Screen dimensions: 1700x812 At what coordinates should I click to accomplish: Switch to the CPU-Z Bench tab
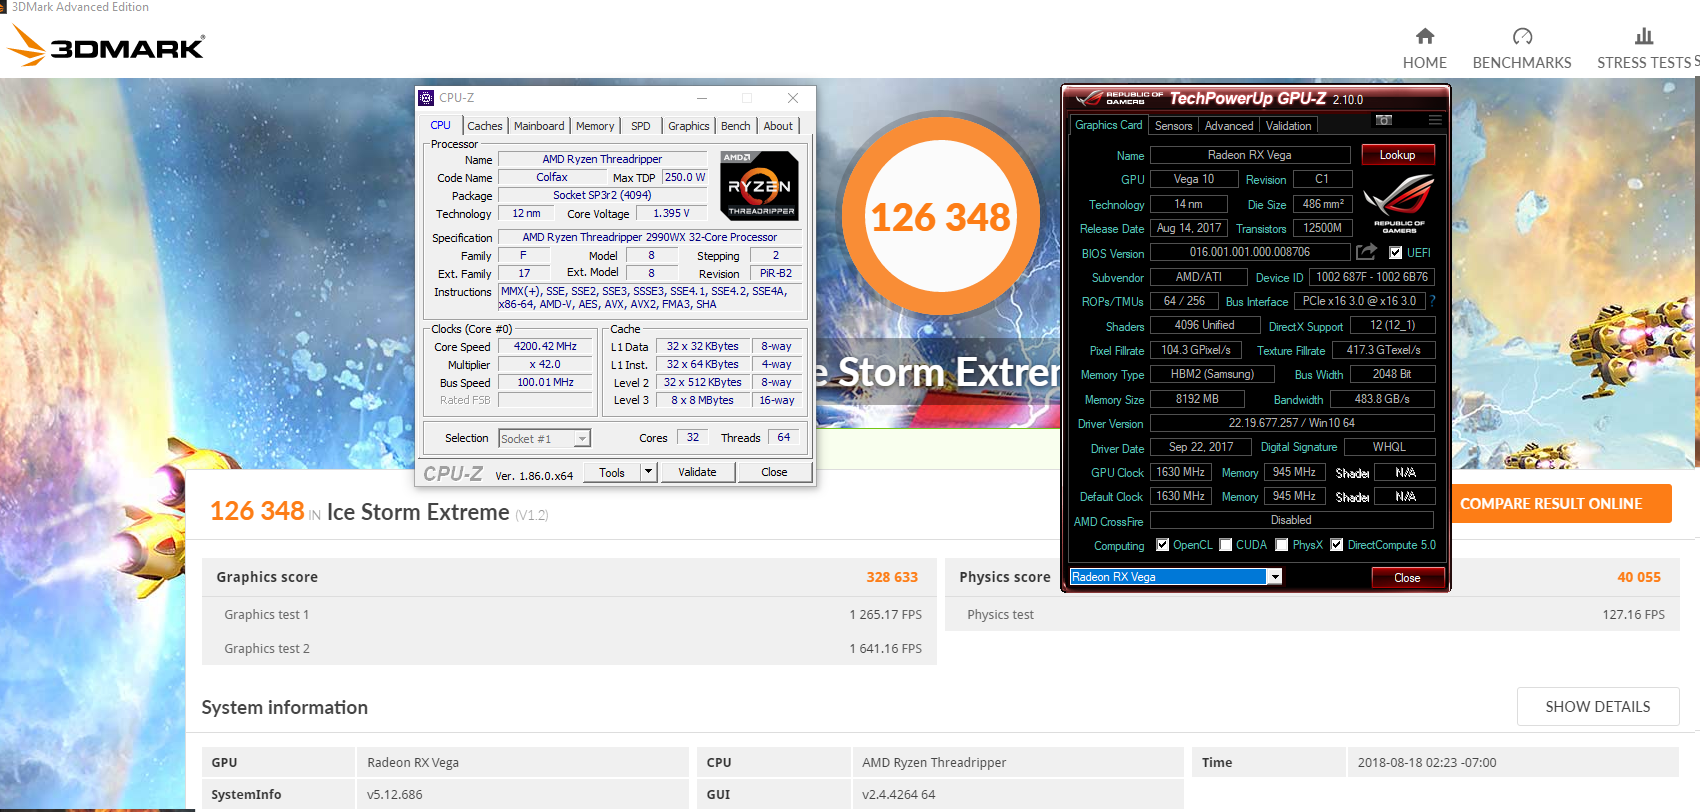coord(736,126)
